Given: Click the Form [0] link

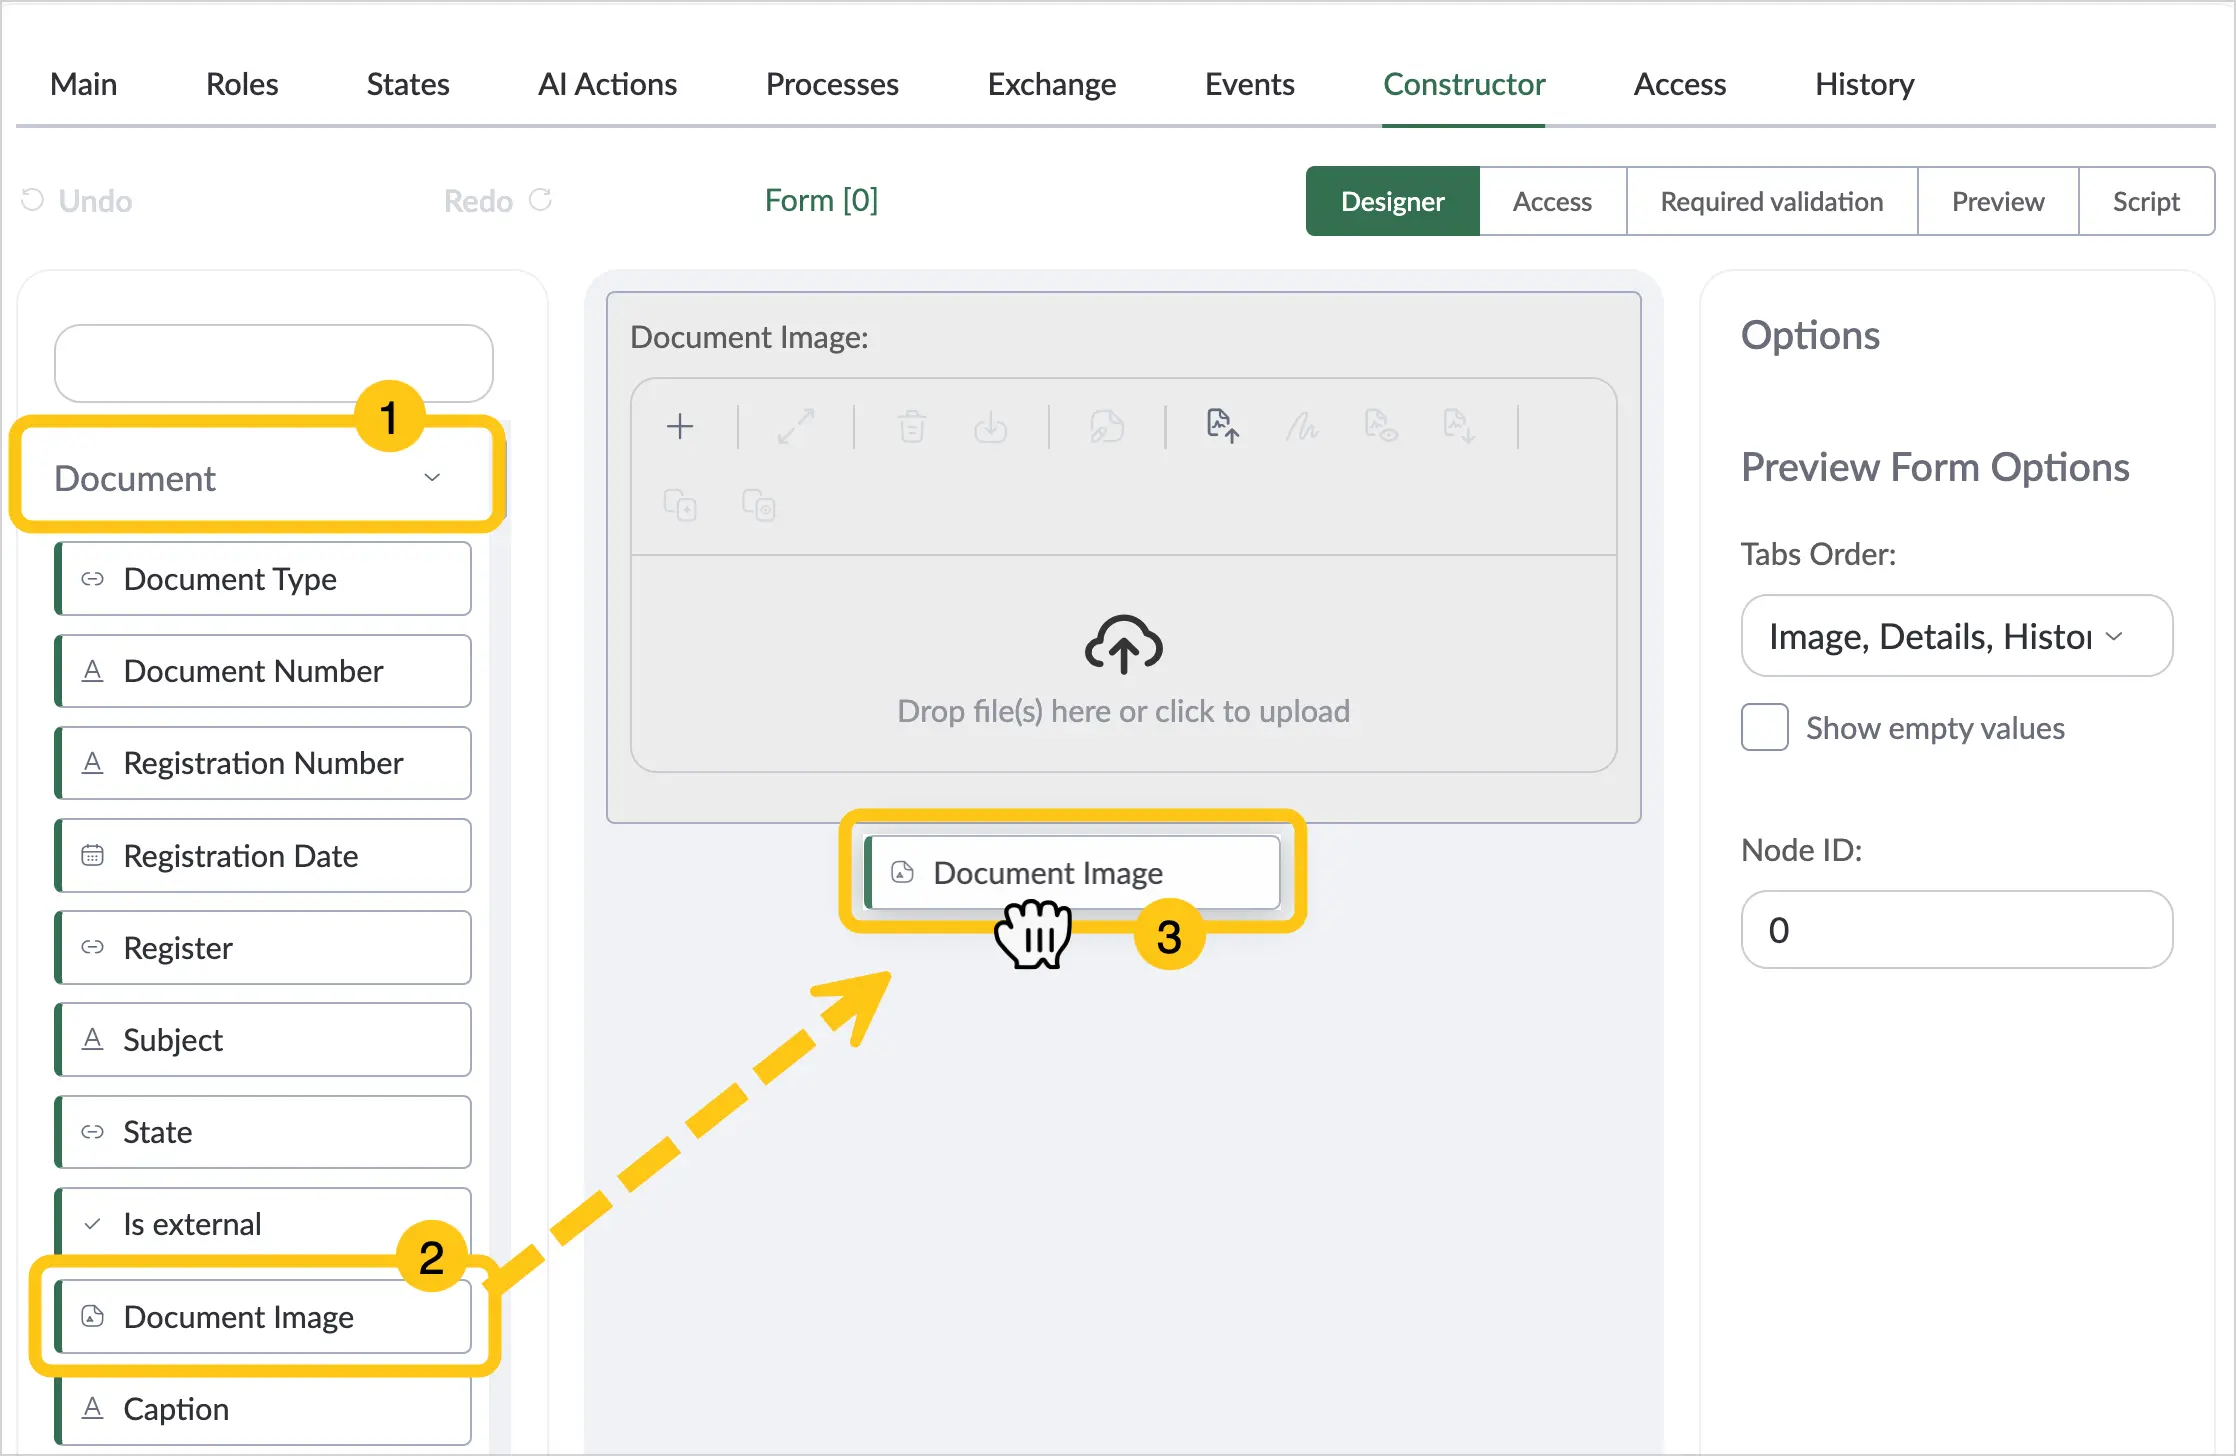Looking at the screenshot, I should click(821, 200).
